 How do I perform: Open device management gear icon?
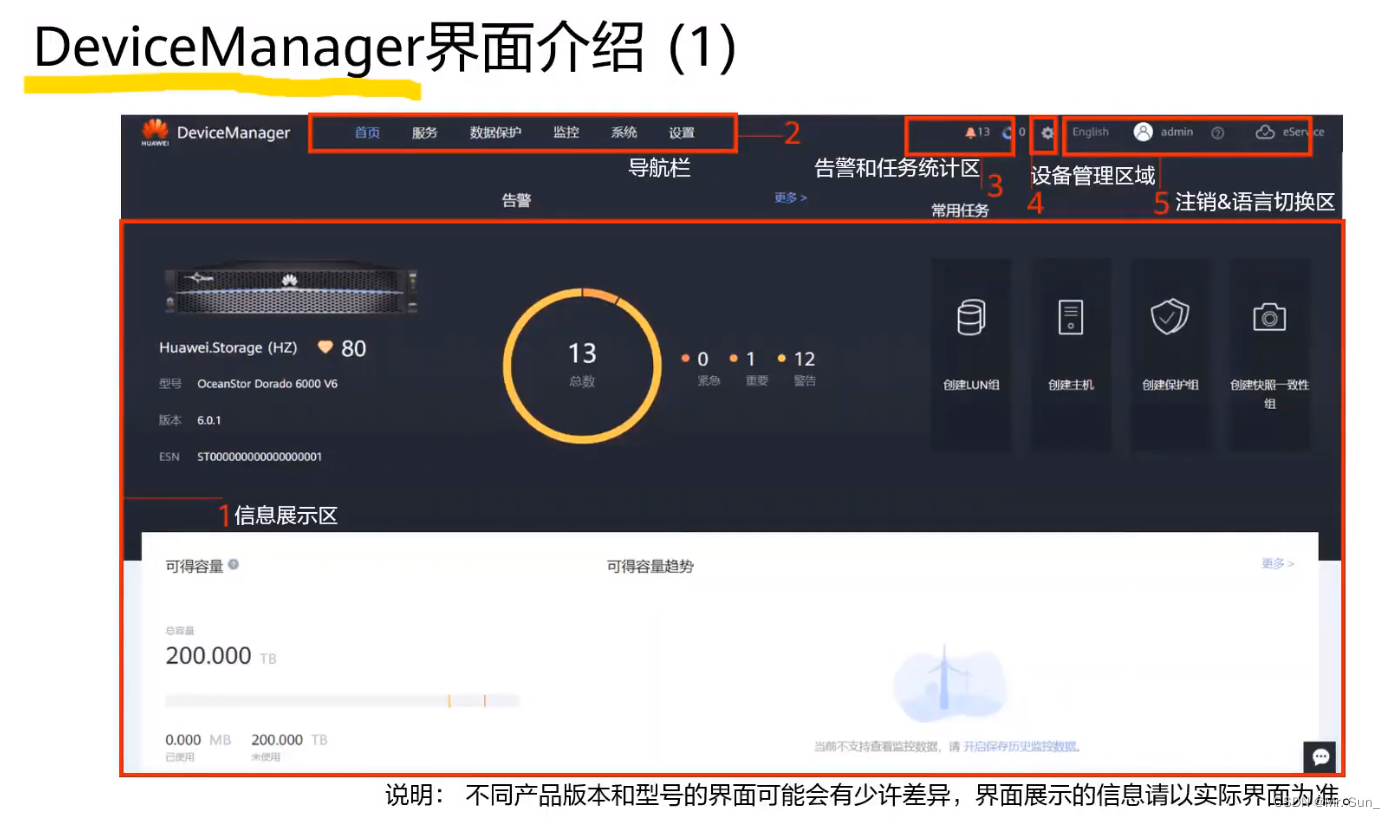tap(1047, 132)
